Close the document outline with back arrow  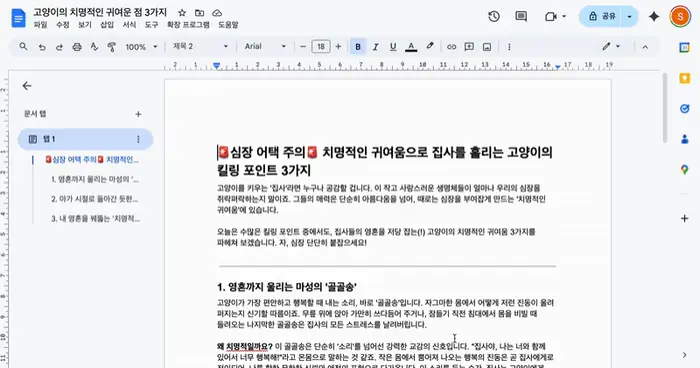click(27, 86)
